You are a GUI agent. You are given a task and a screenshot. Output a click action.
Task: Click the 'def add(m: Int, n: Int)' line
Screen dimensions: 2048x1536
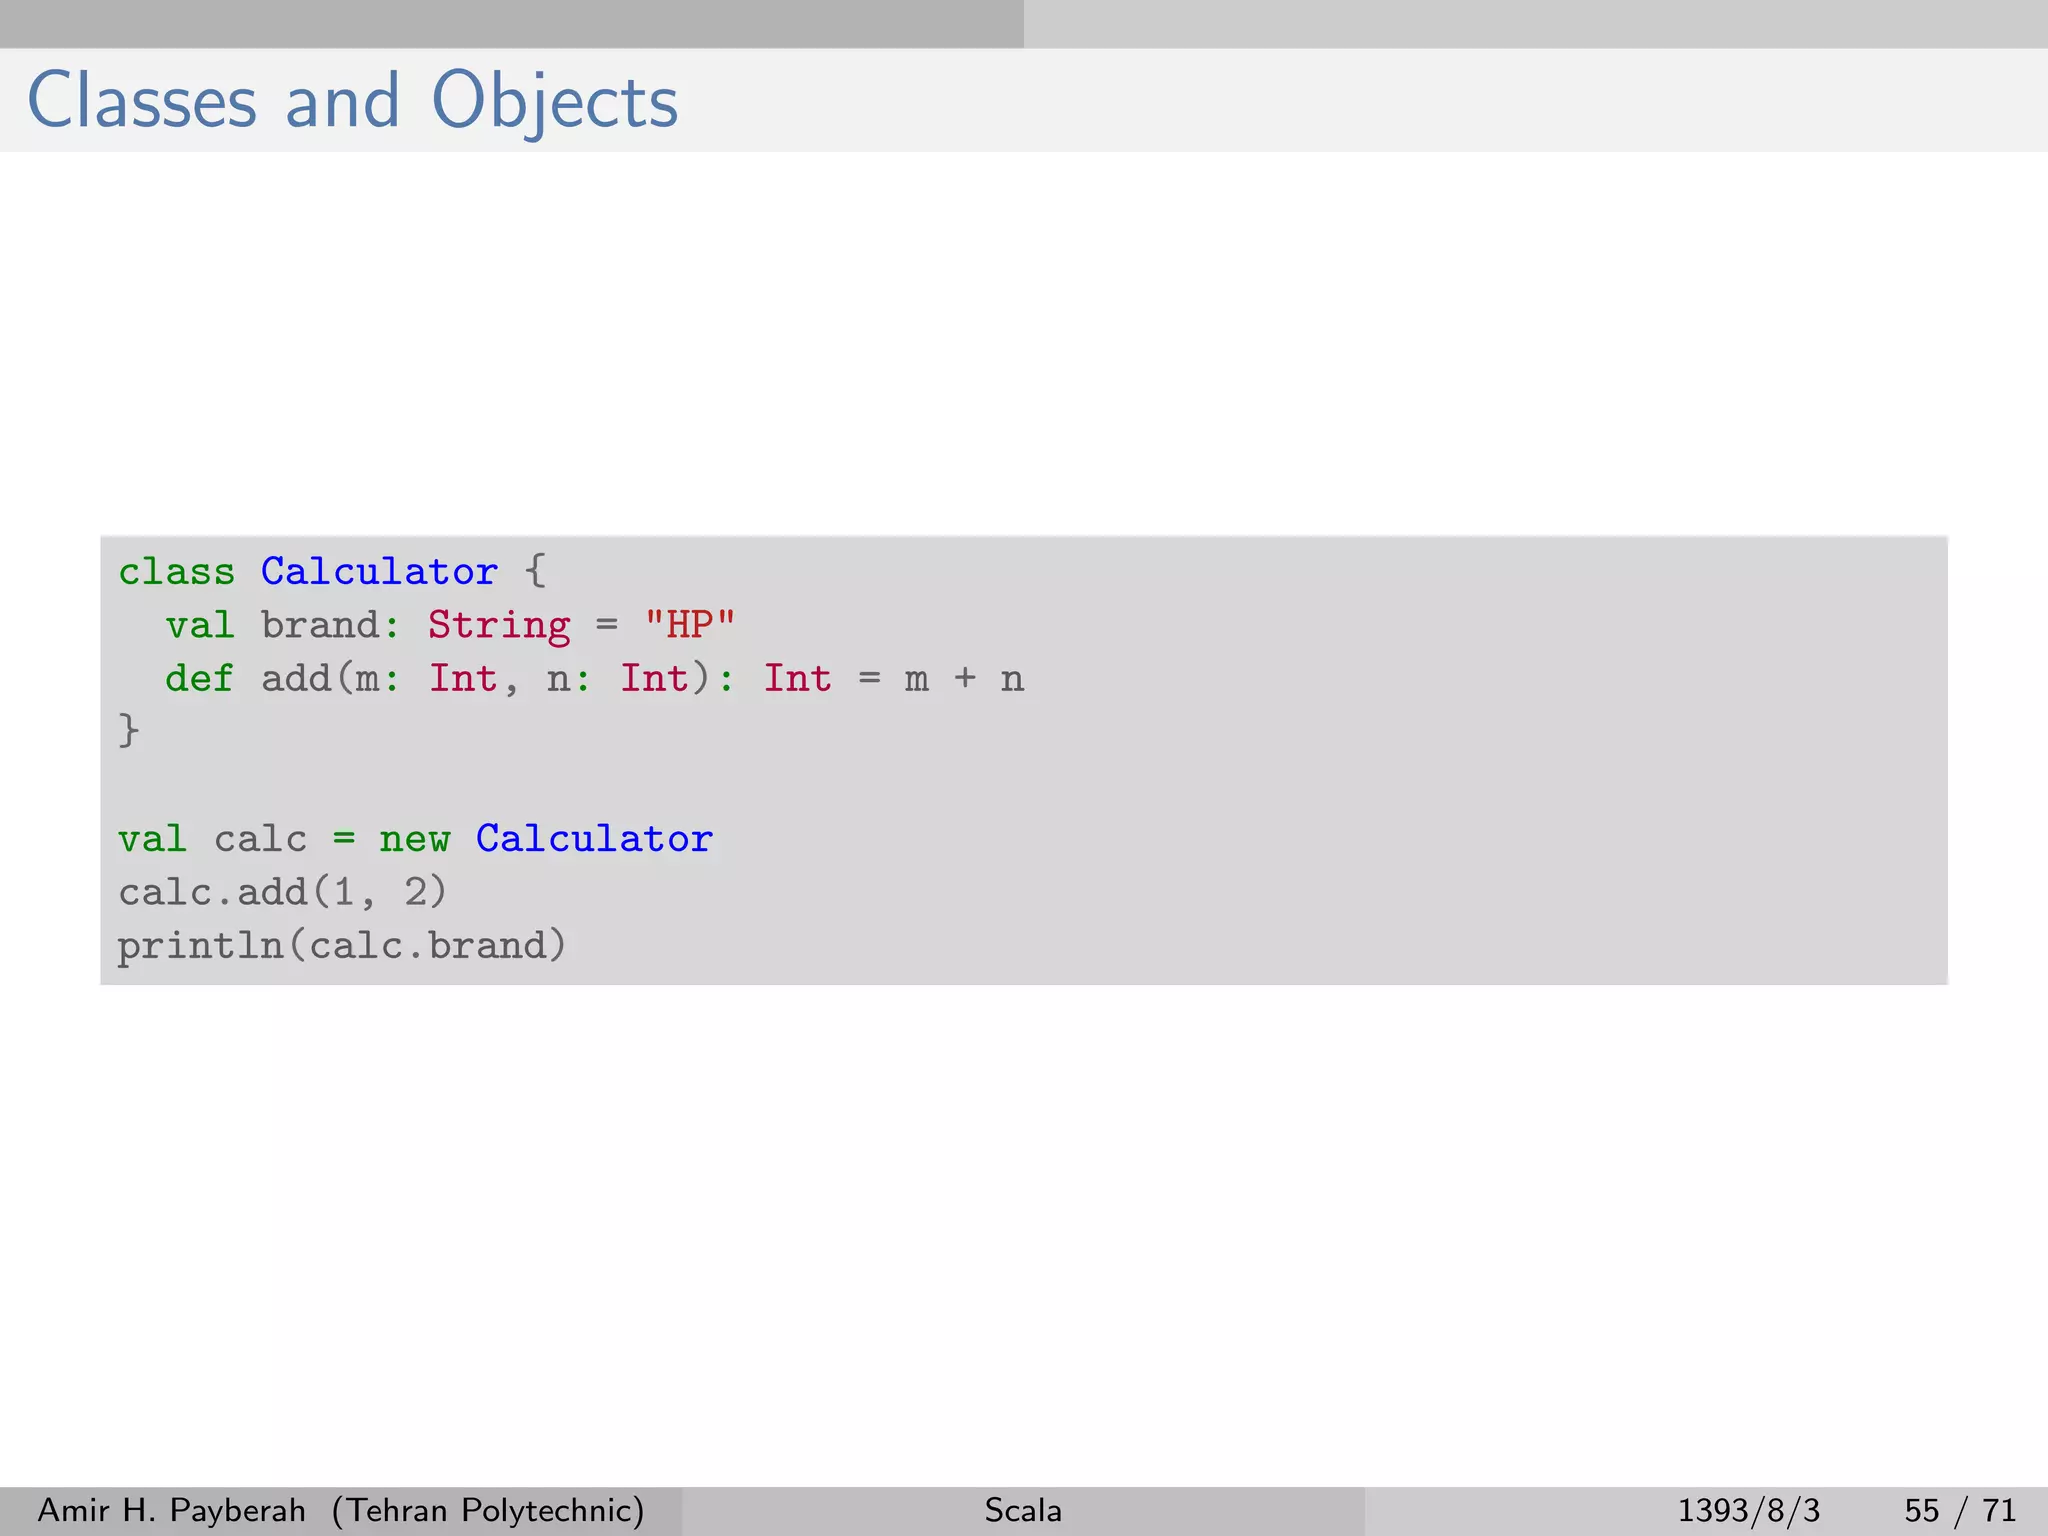595,679
